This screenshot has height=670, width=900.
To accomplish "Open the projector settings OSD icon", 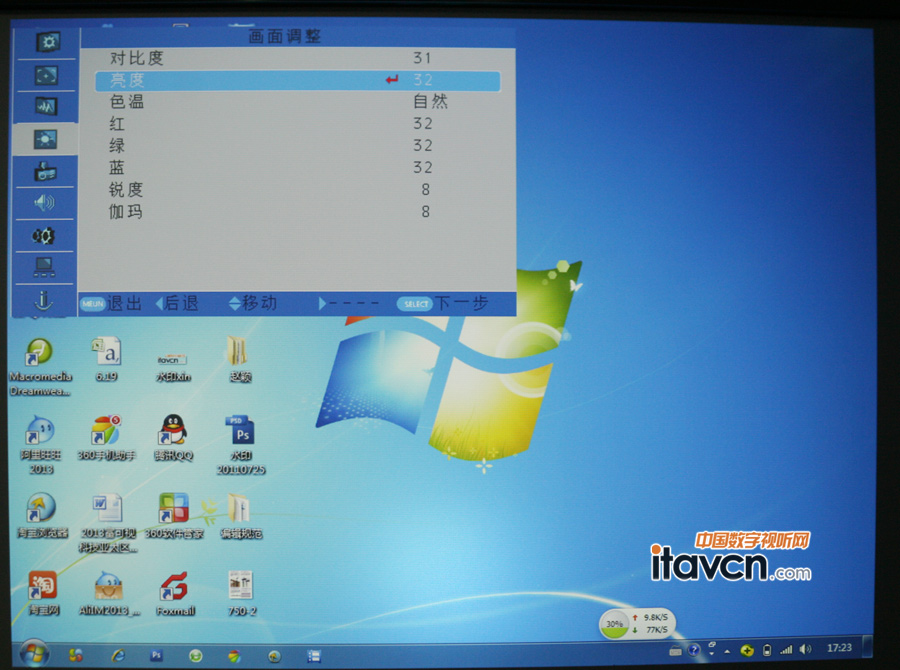I will [45, 171].
